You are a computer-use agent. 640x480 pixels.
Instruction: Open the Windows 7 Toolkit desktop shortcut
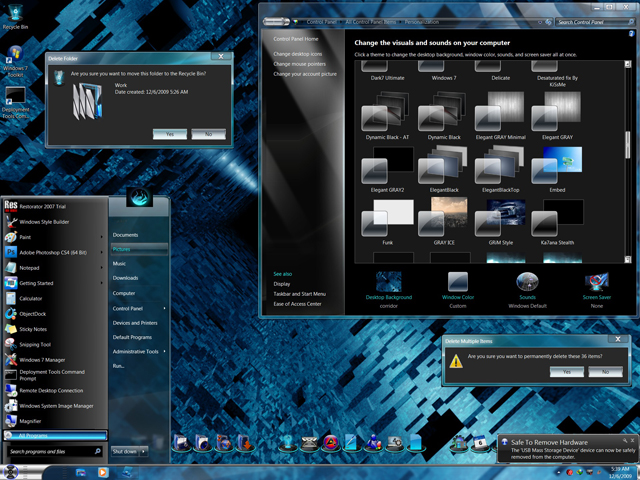[x=15, y=62]
